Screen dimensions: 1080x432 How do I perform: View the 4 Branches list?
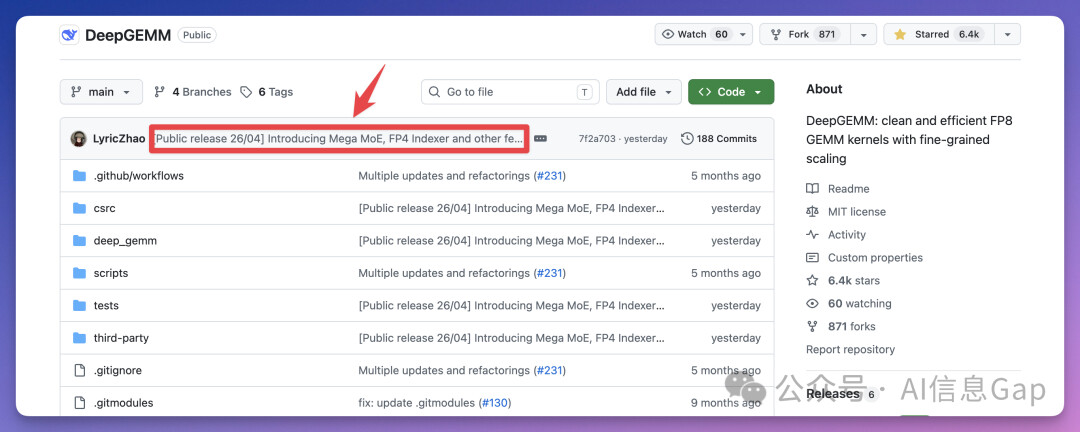[x=192, y=92]
